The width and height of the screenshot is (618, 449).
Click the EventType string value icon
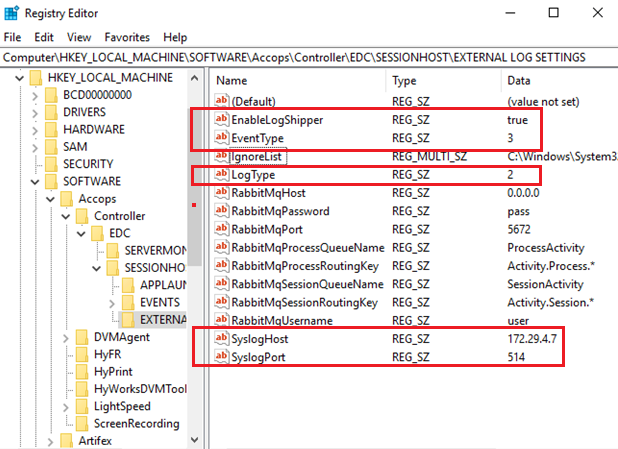(221, 138)
